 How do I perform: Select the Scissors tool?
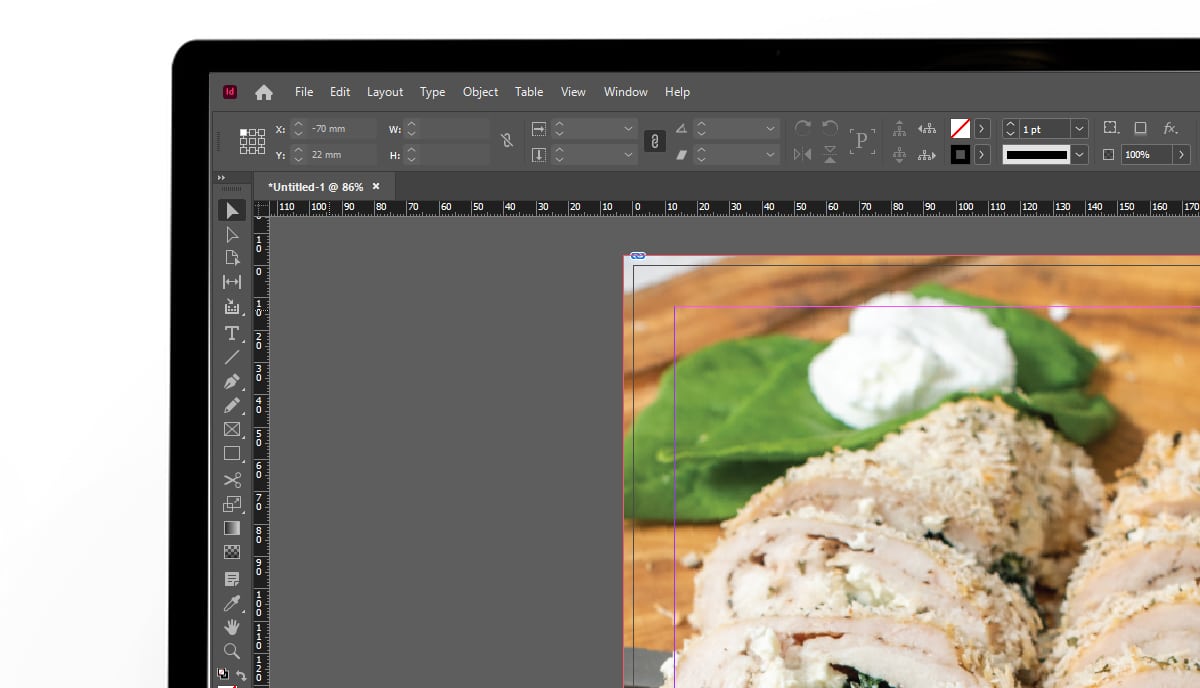coord(232,480)
